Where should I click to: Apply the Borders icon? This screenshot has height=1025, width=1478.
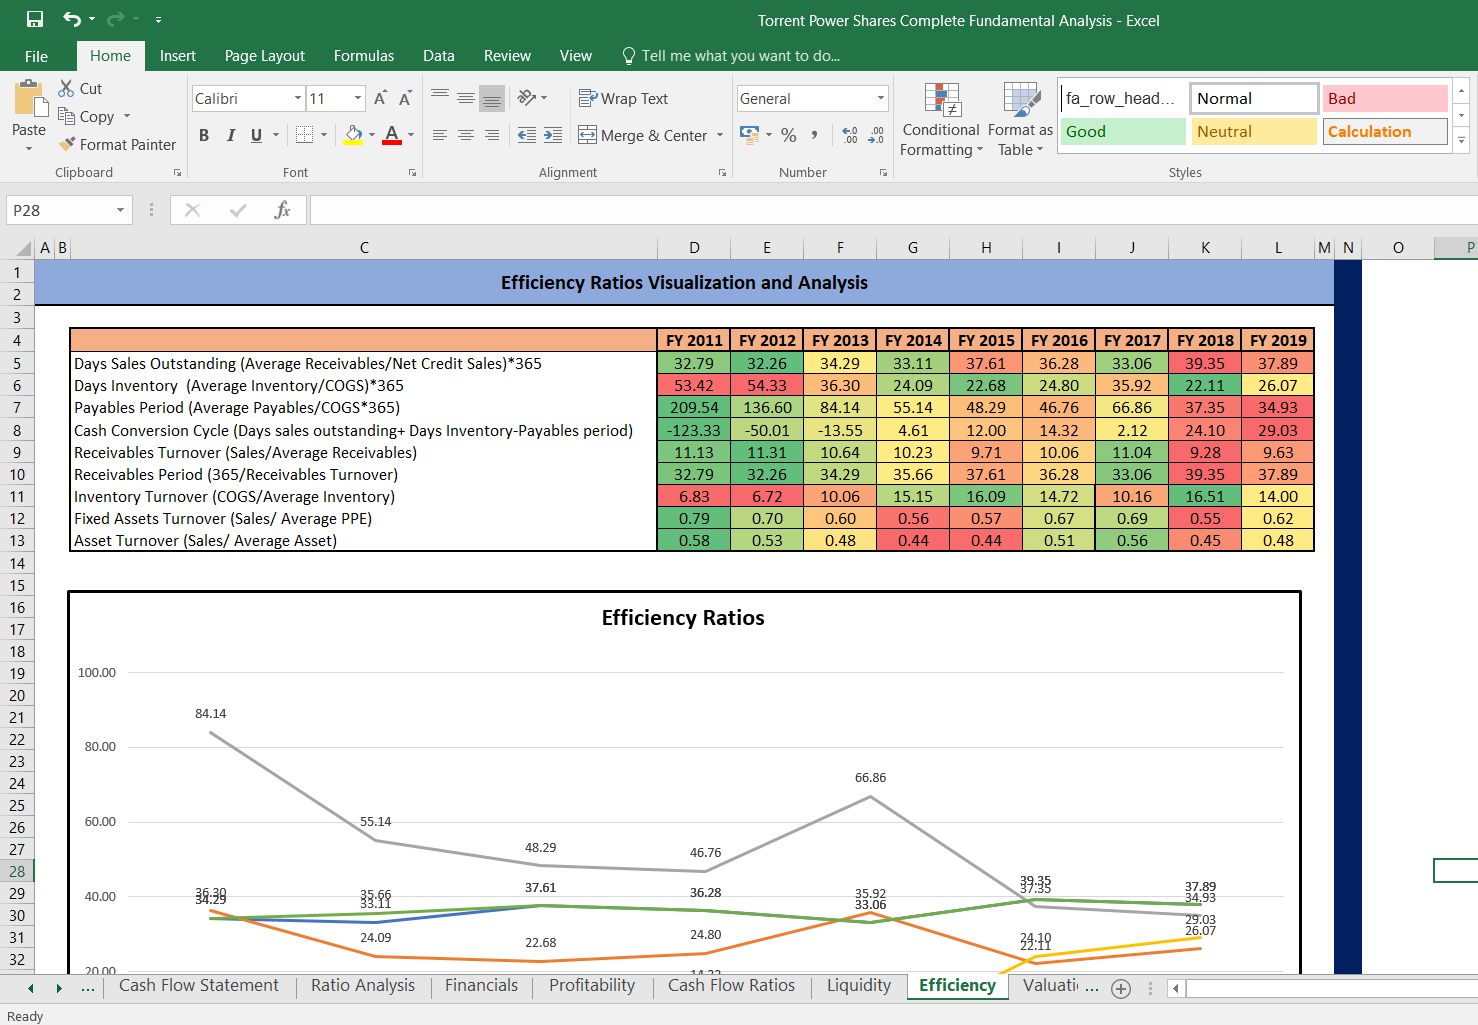(x=305, y=134)
